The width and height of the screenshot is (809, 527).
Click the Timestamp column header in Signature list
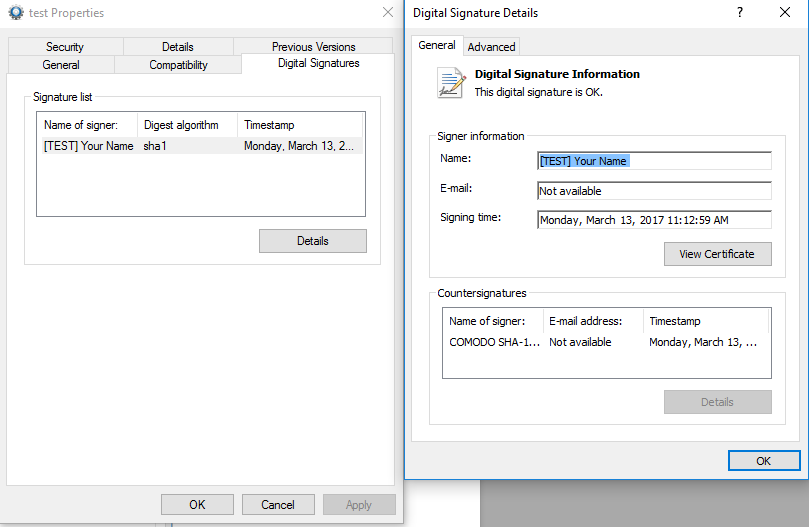(300, 125)
